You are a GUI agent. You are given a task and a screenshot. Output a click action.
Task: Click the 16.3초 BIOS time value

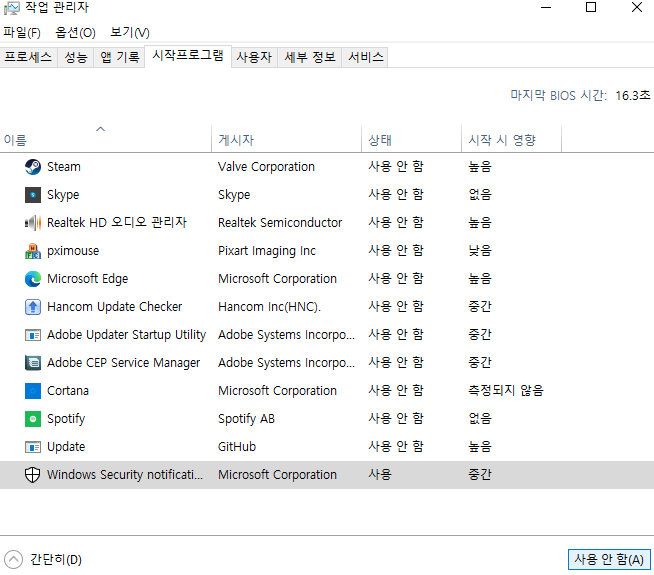pyautogui.click(x=633, y=95)
